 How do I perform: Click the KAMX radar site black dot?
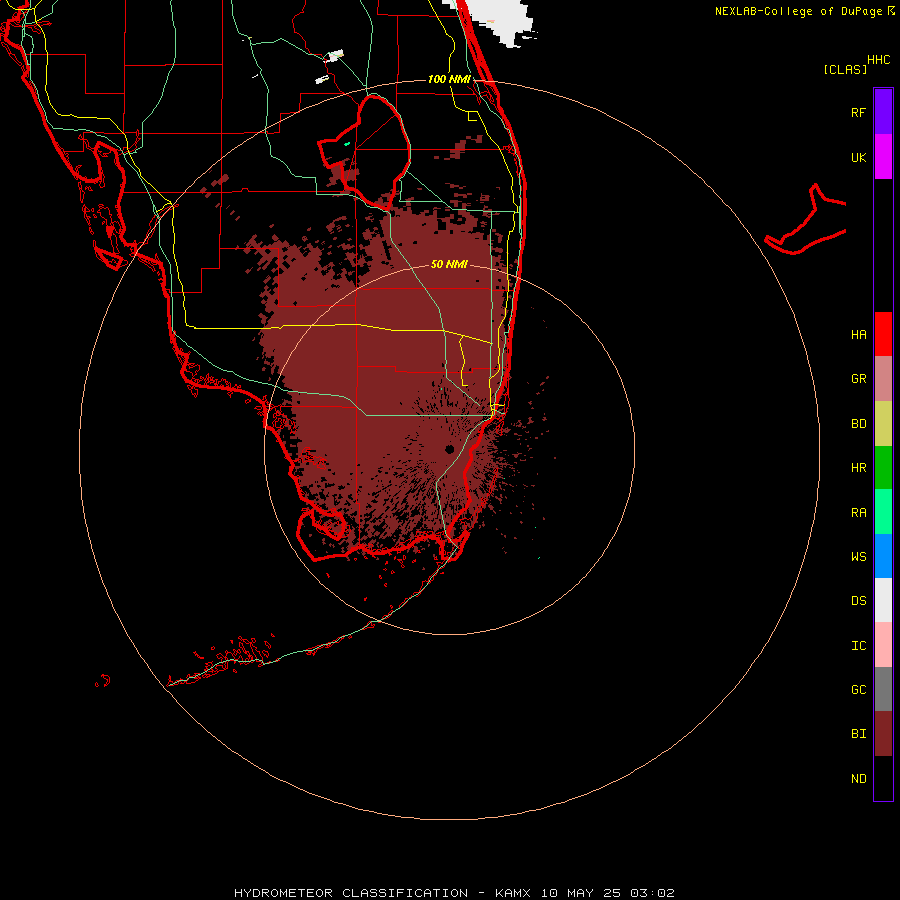[449, 449]
